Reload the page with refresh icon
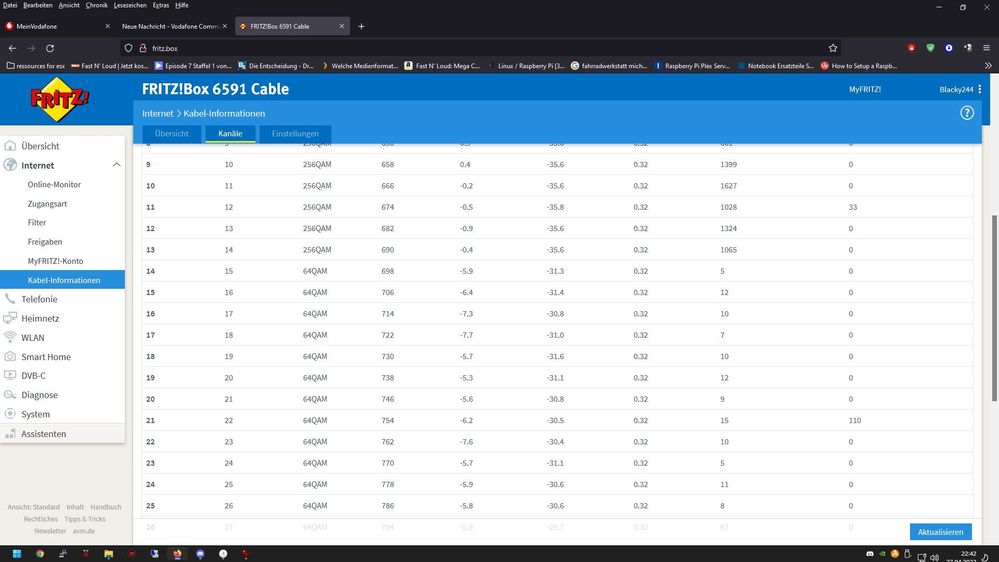The image size is (999, 562). [x=50, y=48]
